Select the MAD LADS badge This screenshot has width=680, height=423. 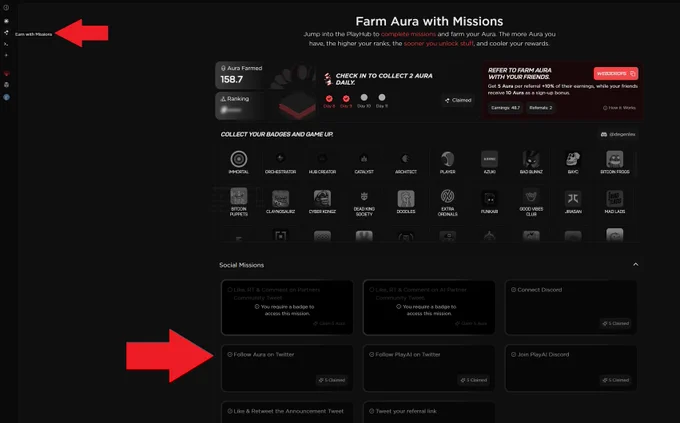click(615, 202)
